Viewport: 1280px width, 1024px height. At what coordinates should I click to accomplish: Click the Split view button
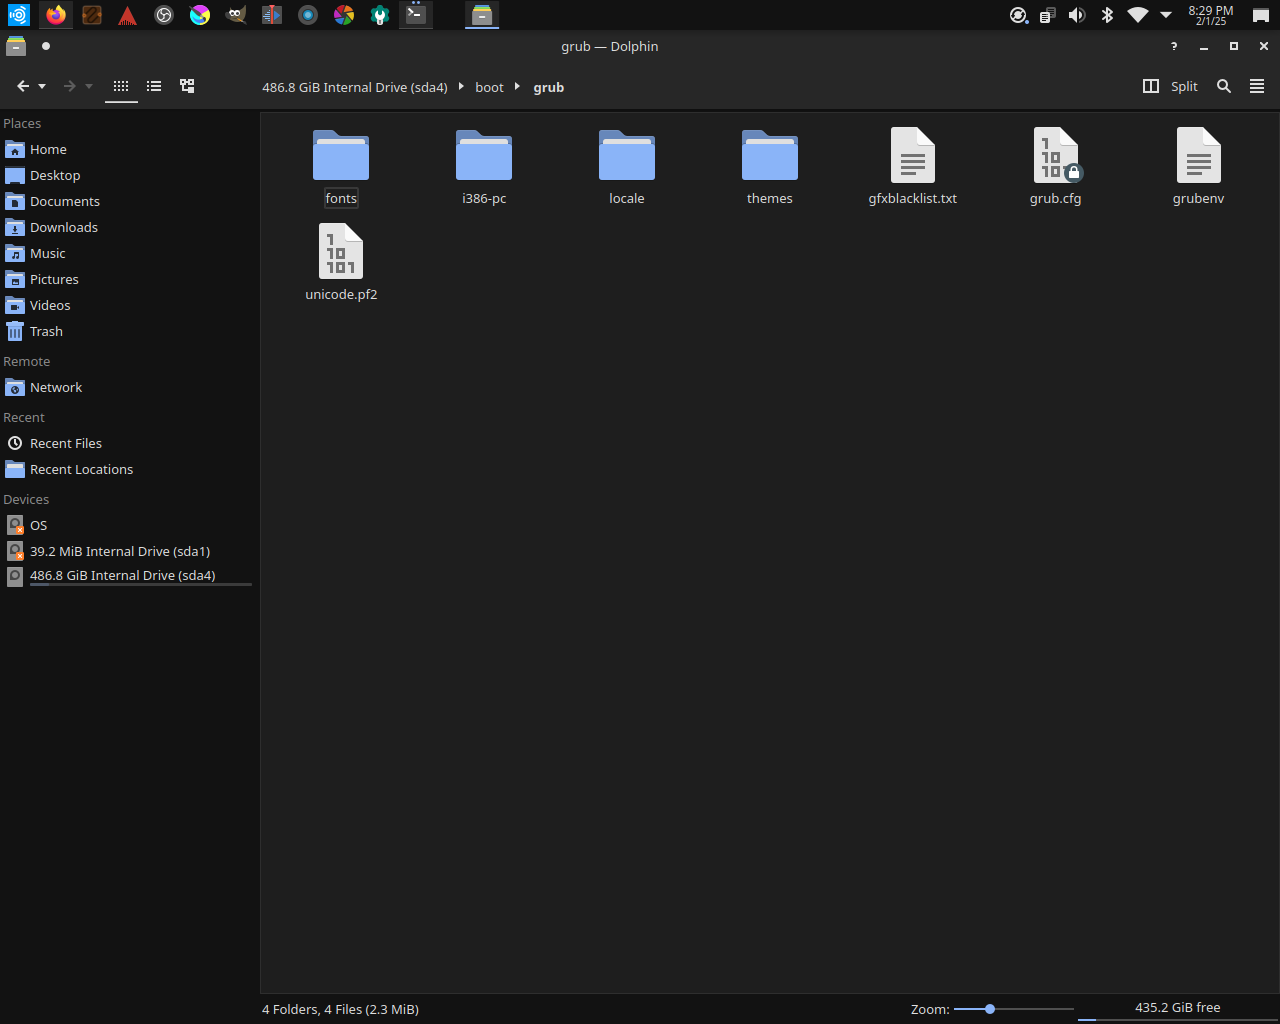point(1170,87)
